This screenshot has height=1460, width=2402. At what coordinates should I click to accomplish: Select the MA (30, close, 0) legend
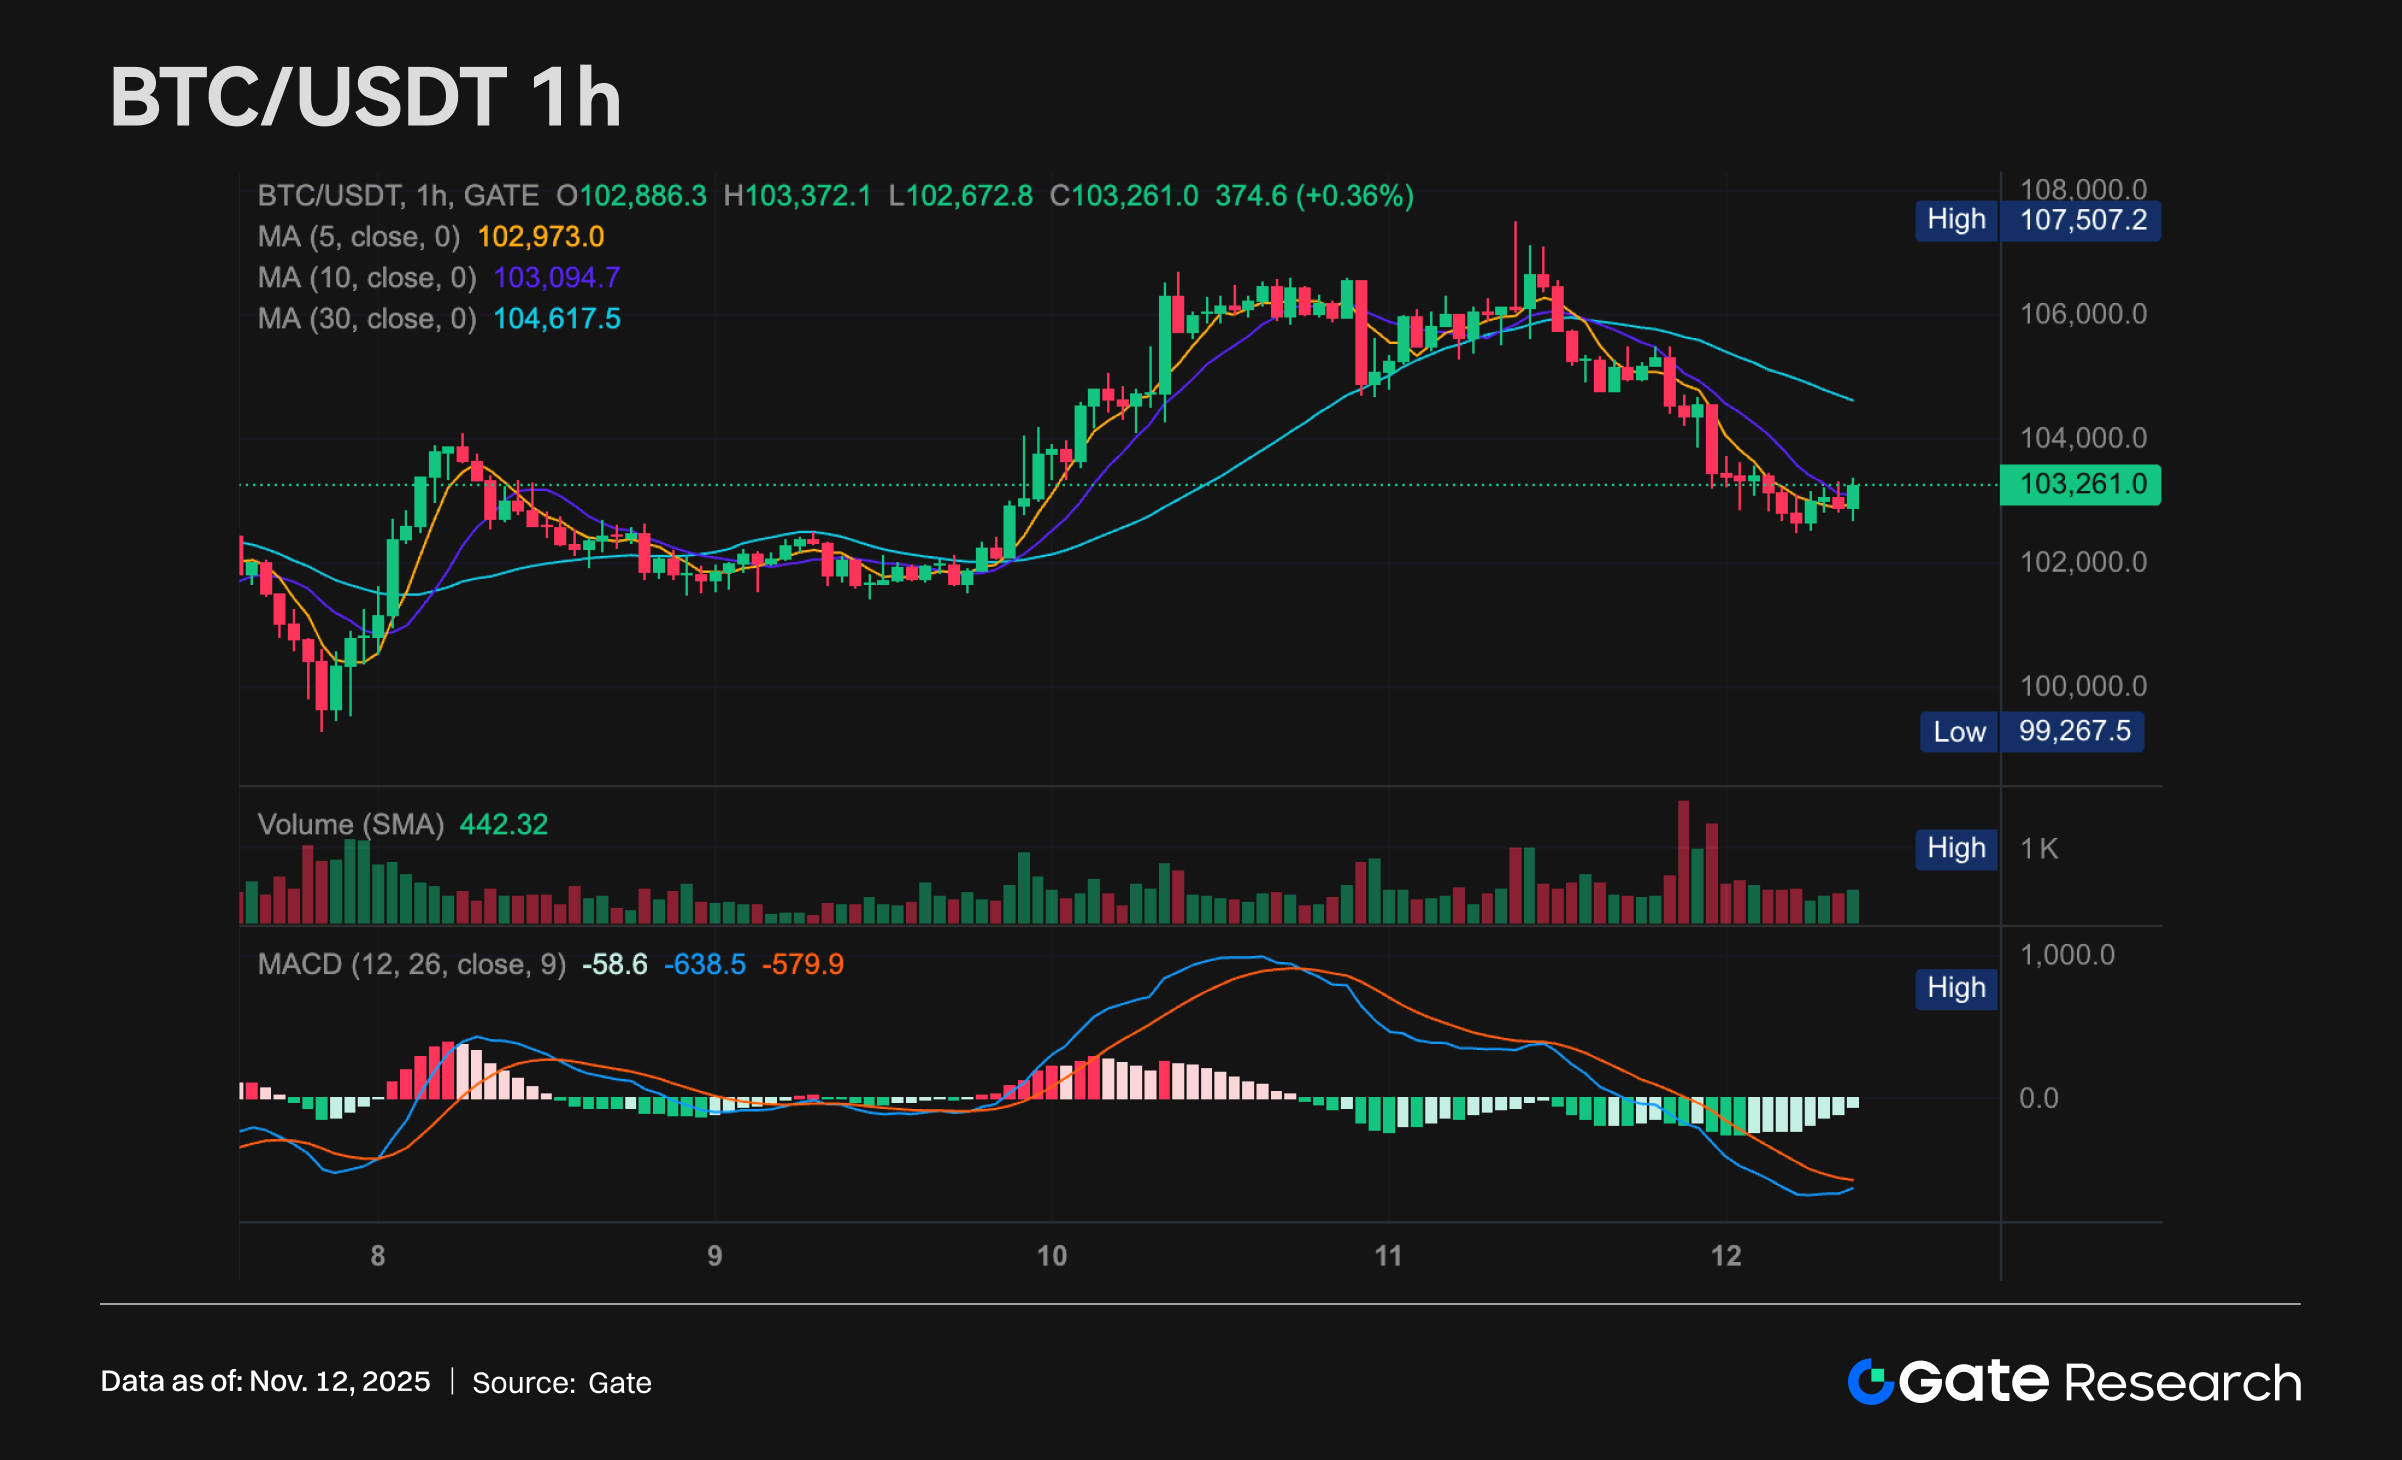[x=366, y=319]
